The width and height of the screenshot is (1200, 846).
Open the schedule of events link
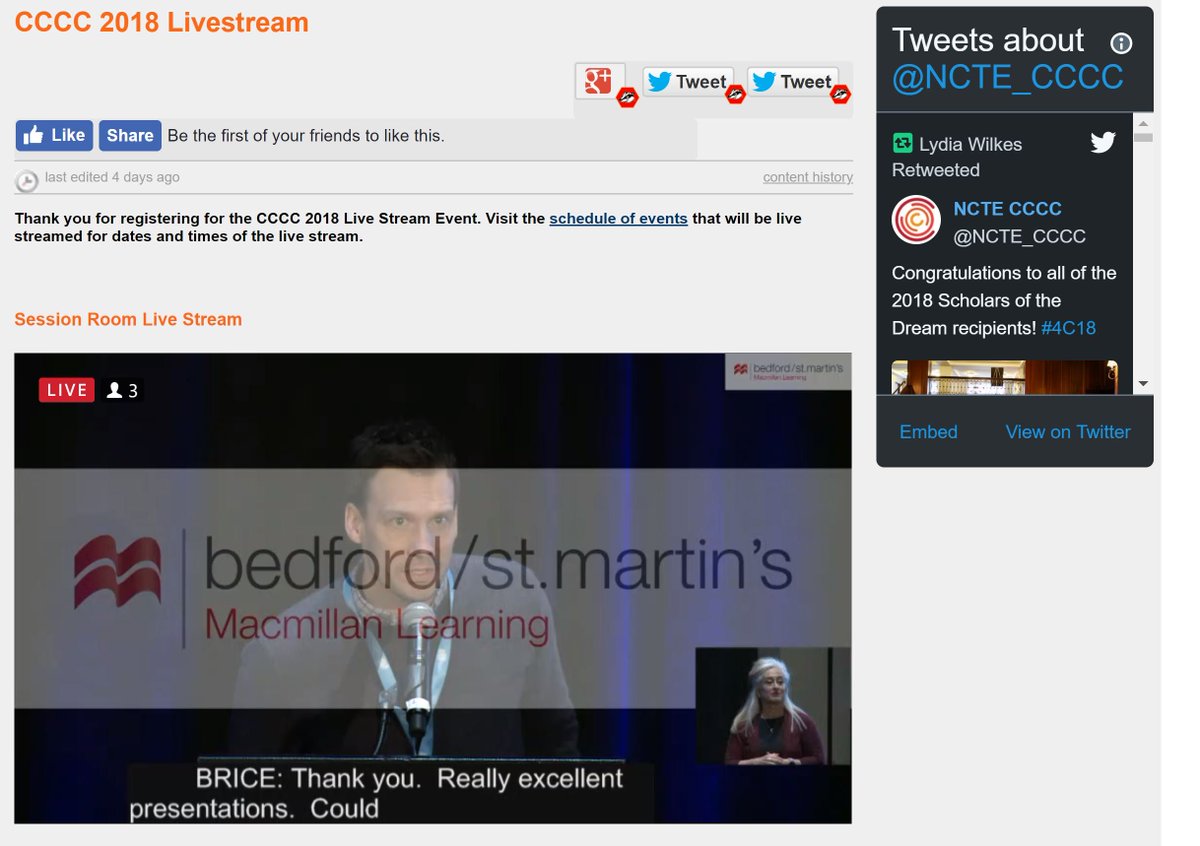pos(618,218)
